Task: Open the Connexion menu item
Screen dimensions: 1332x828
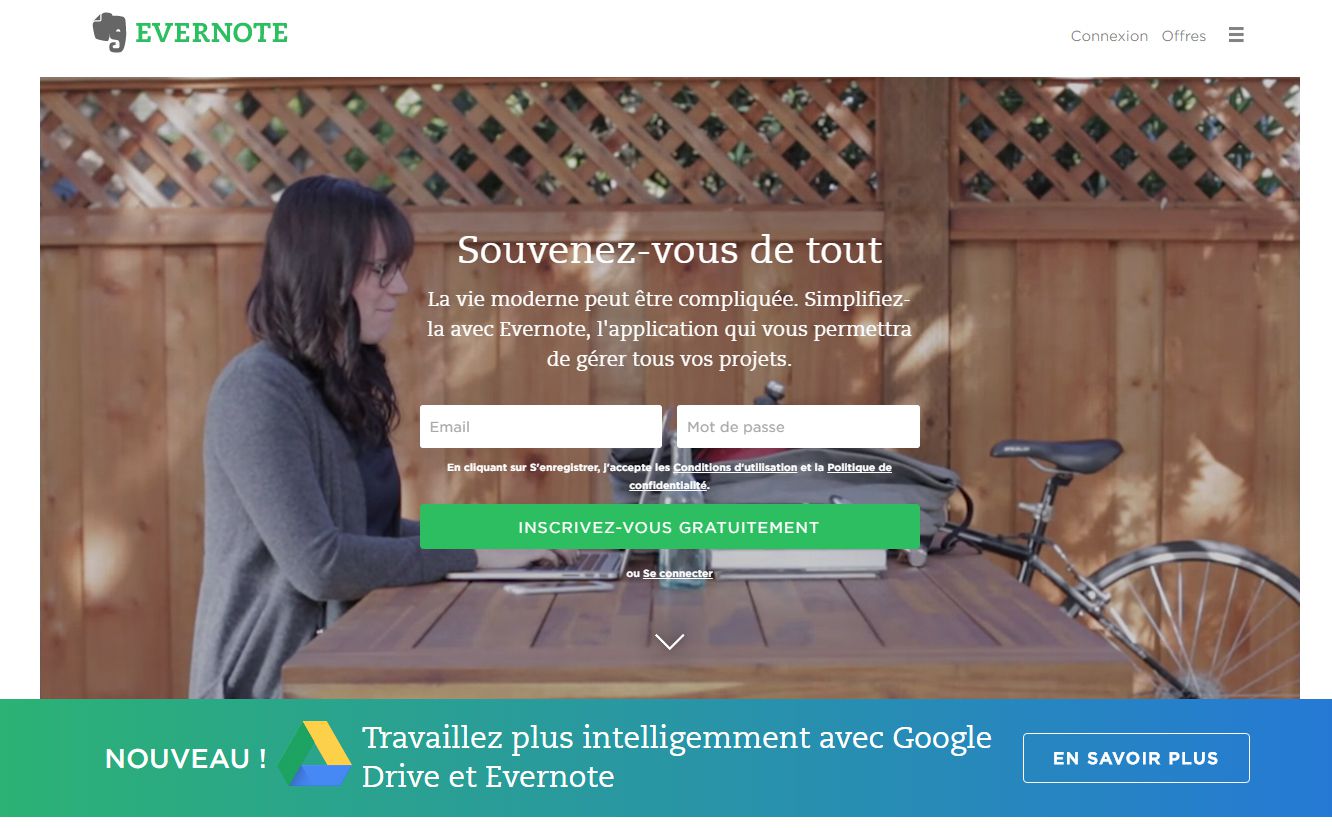Action: [x=1109, y=36]
